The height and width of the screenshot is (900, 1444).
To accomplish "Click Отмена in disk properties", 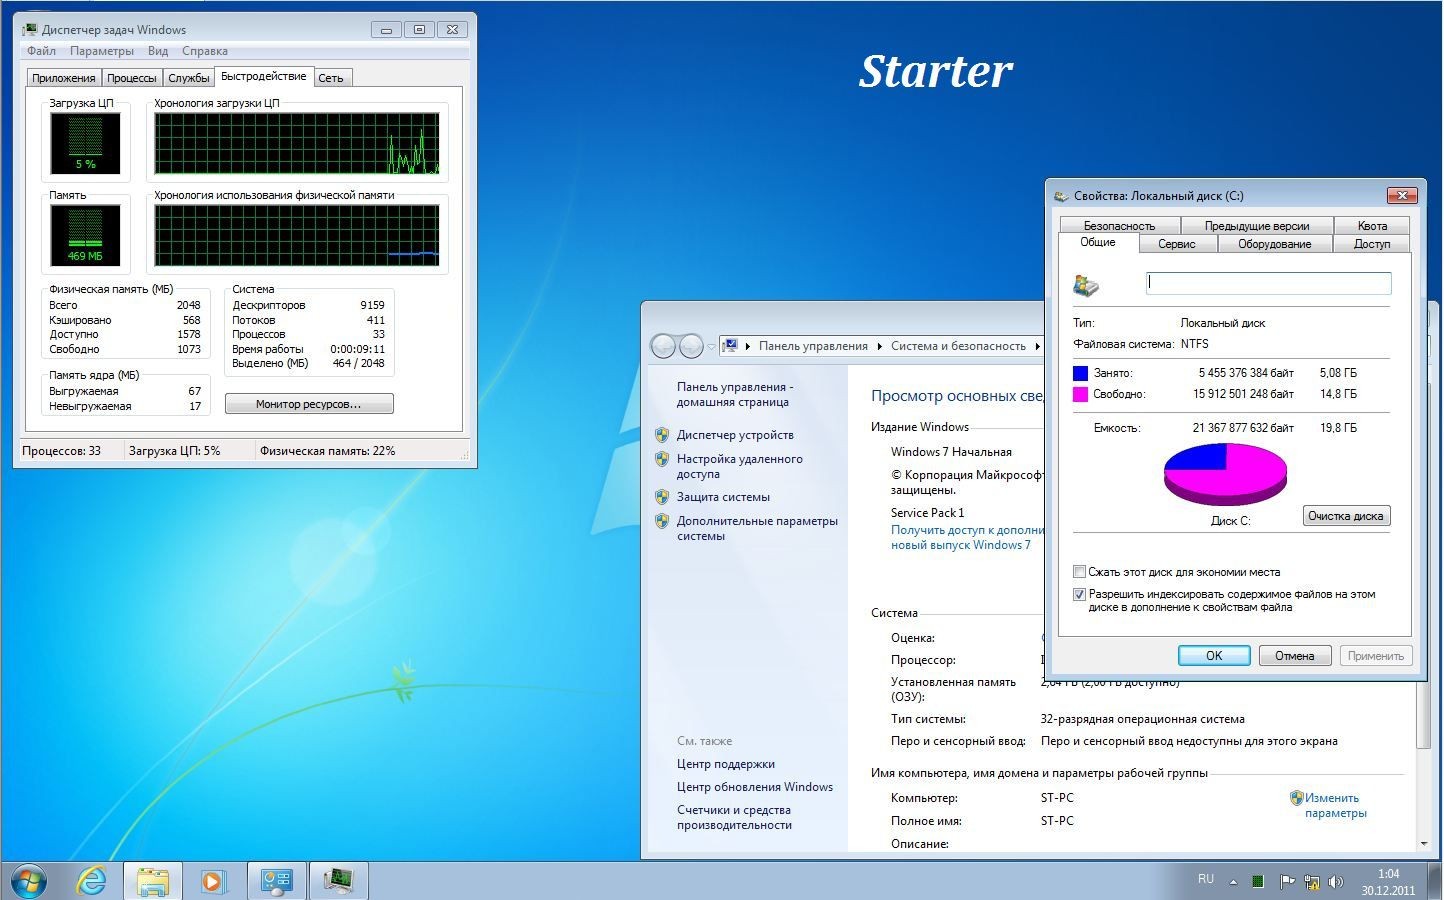I will point(1294,656).
